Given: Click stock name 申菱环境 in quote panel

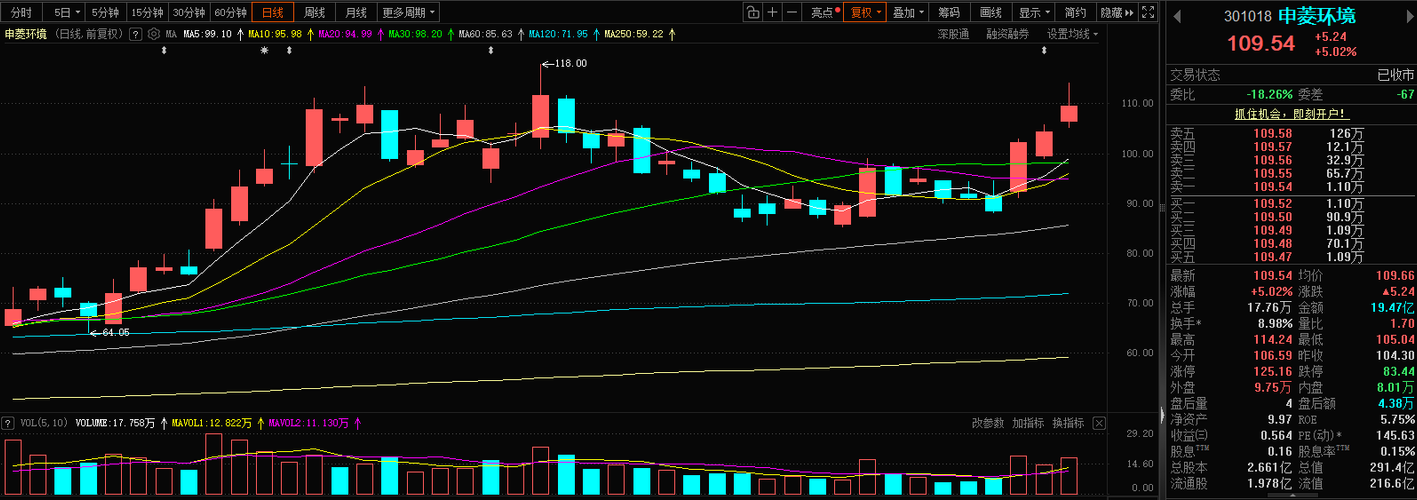Looking at the screenshot, I should [x=1317, y=16].
